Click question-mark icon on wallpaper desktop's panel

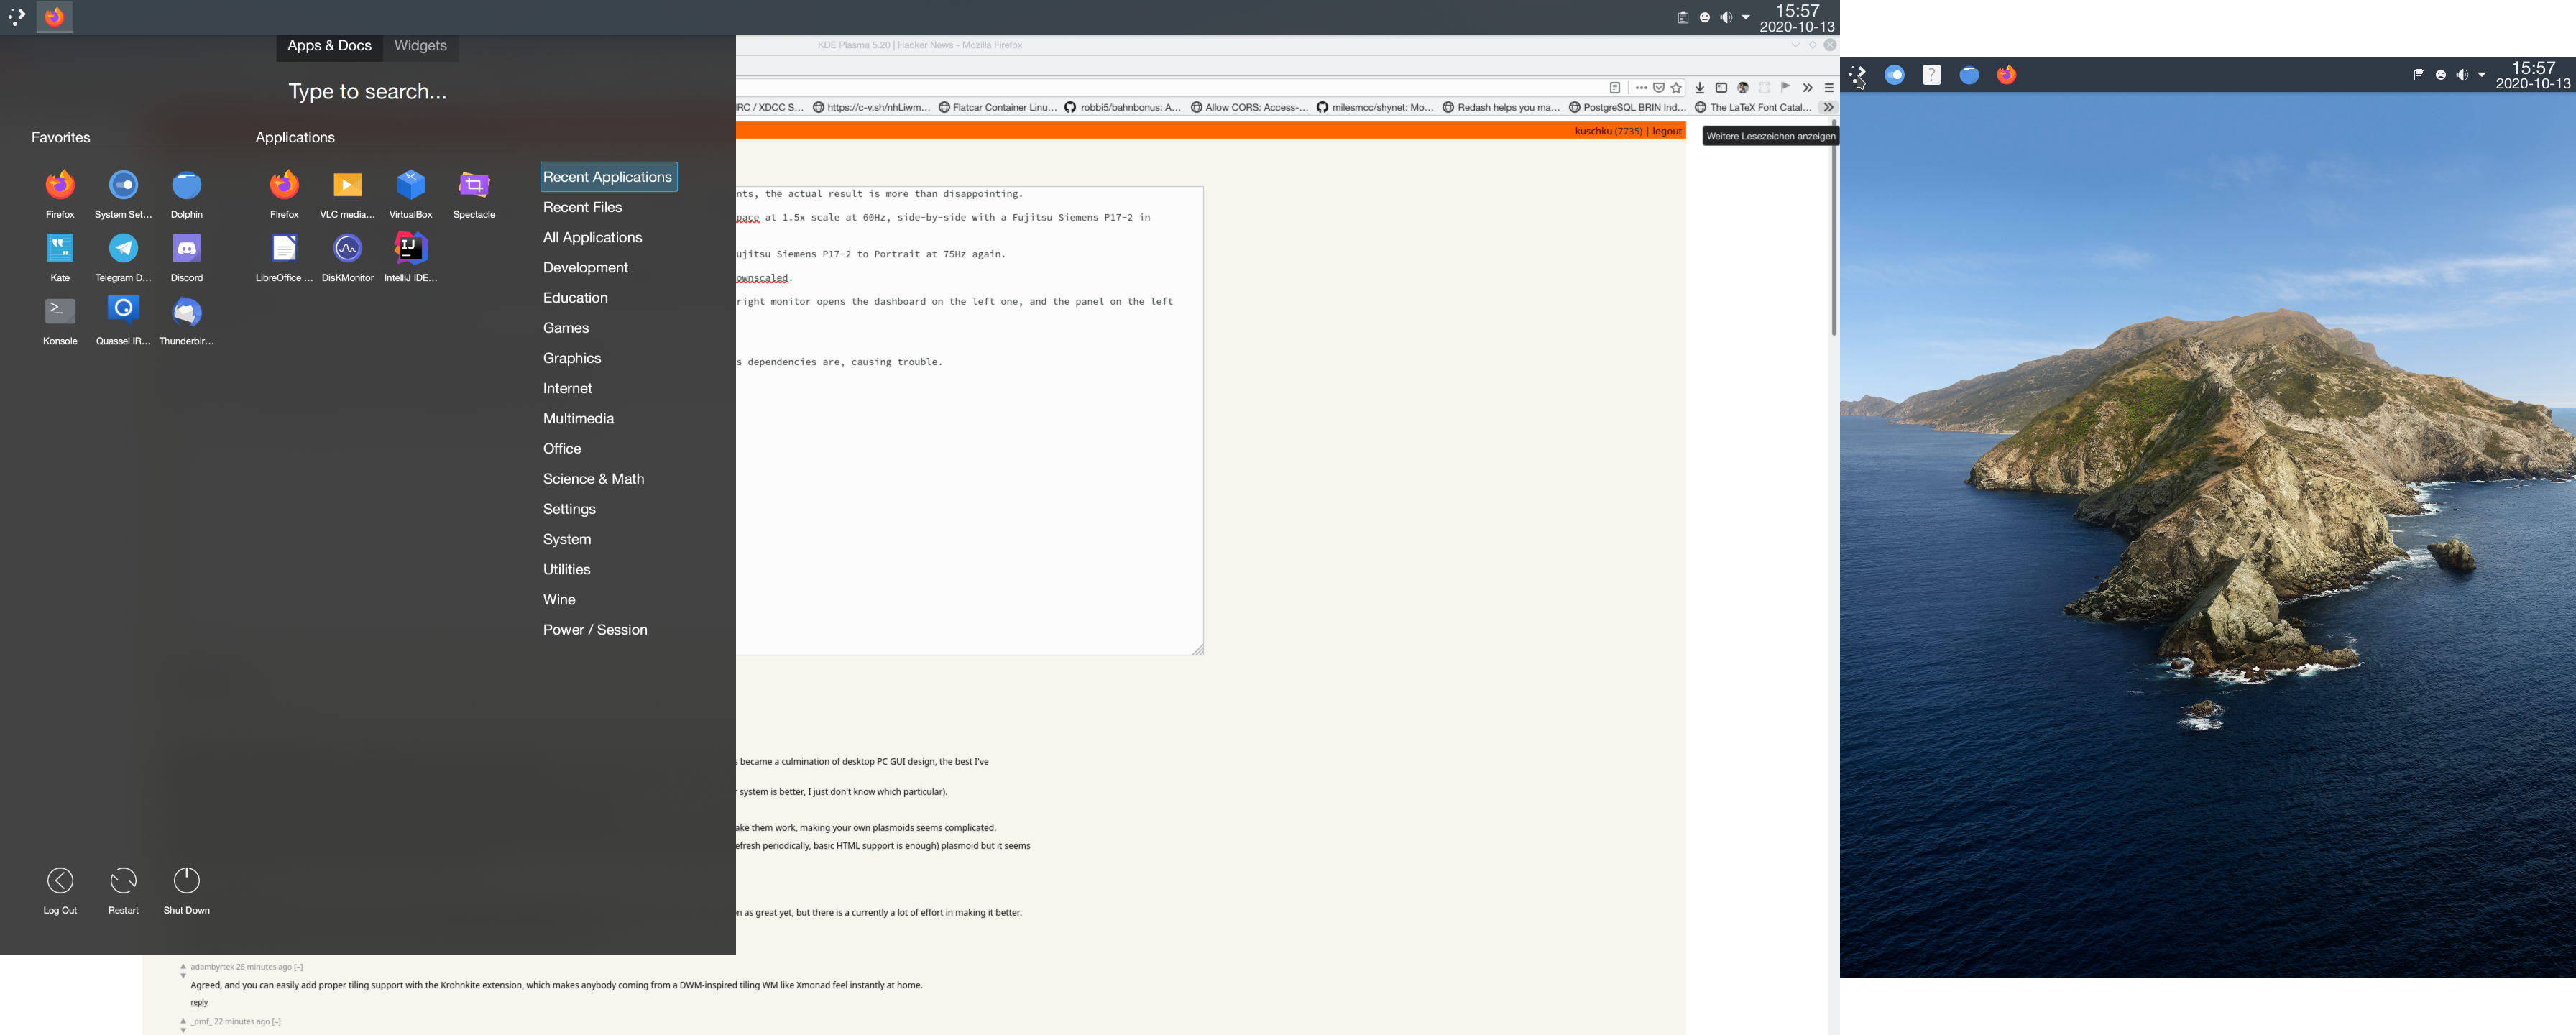click(1931, 75)
